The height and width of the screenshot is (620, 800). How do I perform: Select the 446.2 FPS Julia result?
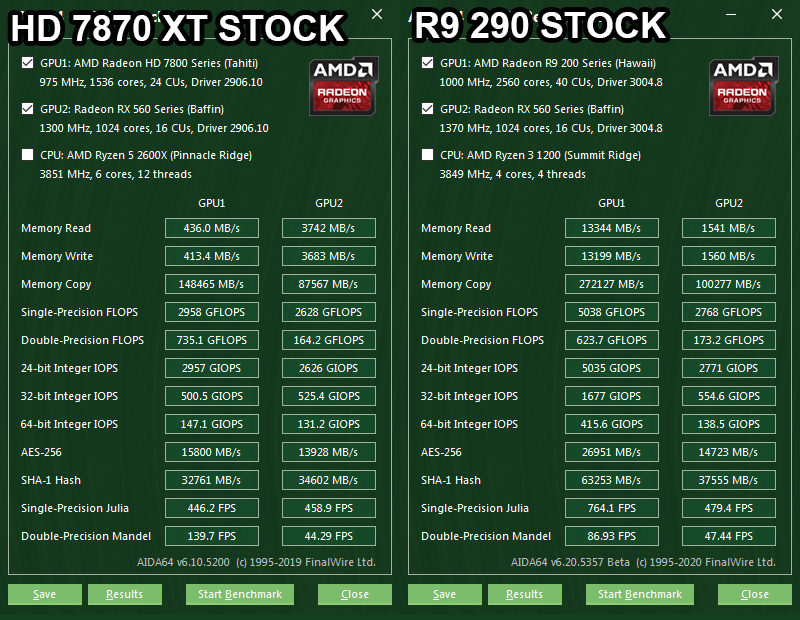click(212, 508)
